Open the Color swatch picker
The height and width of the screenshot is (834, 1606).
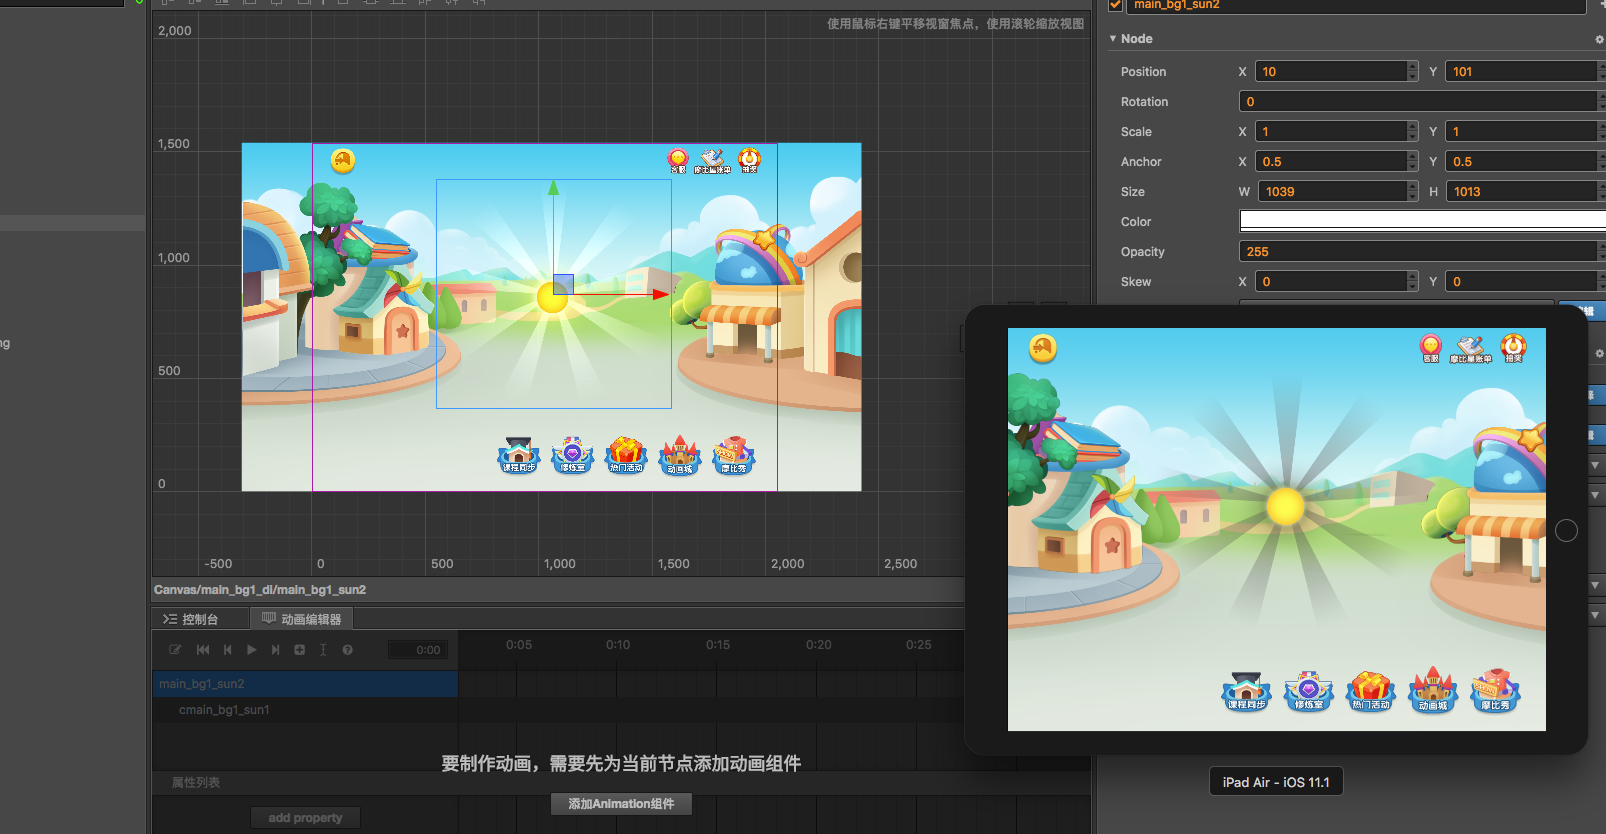coord(1422,221)
